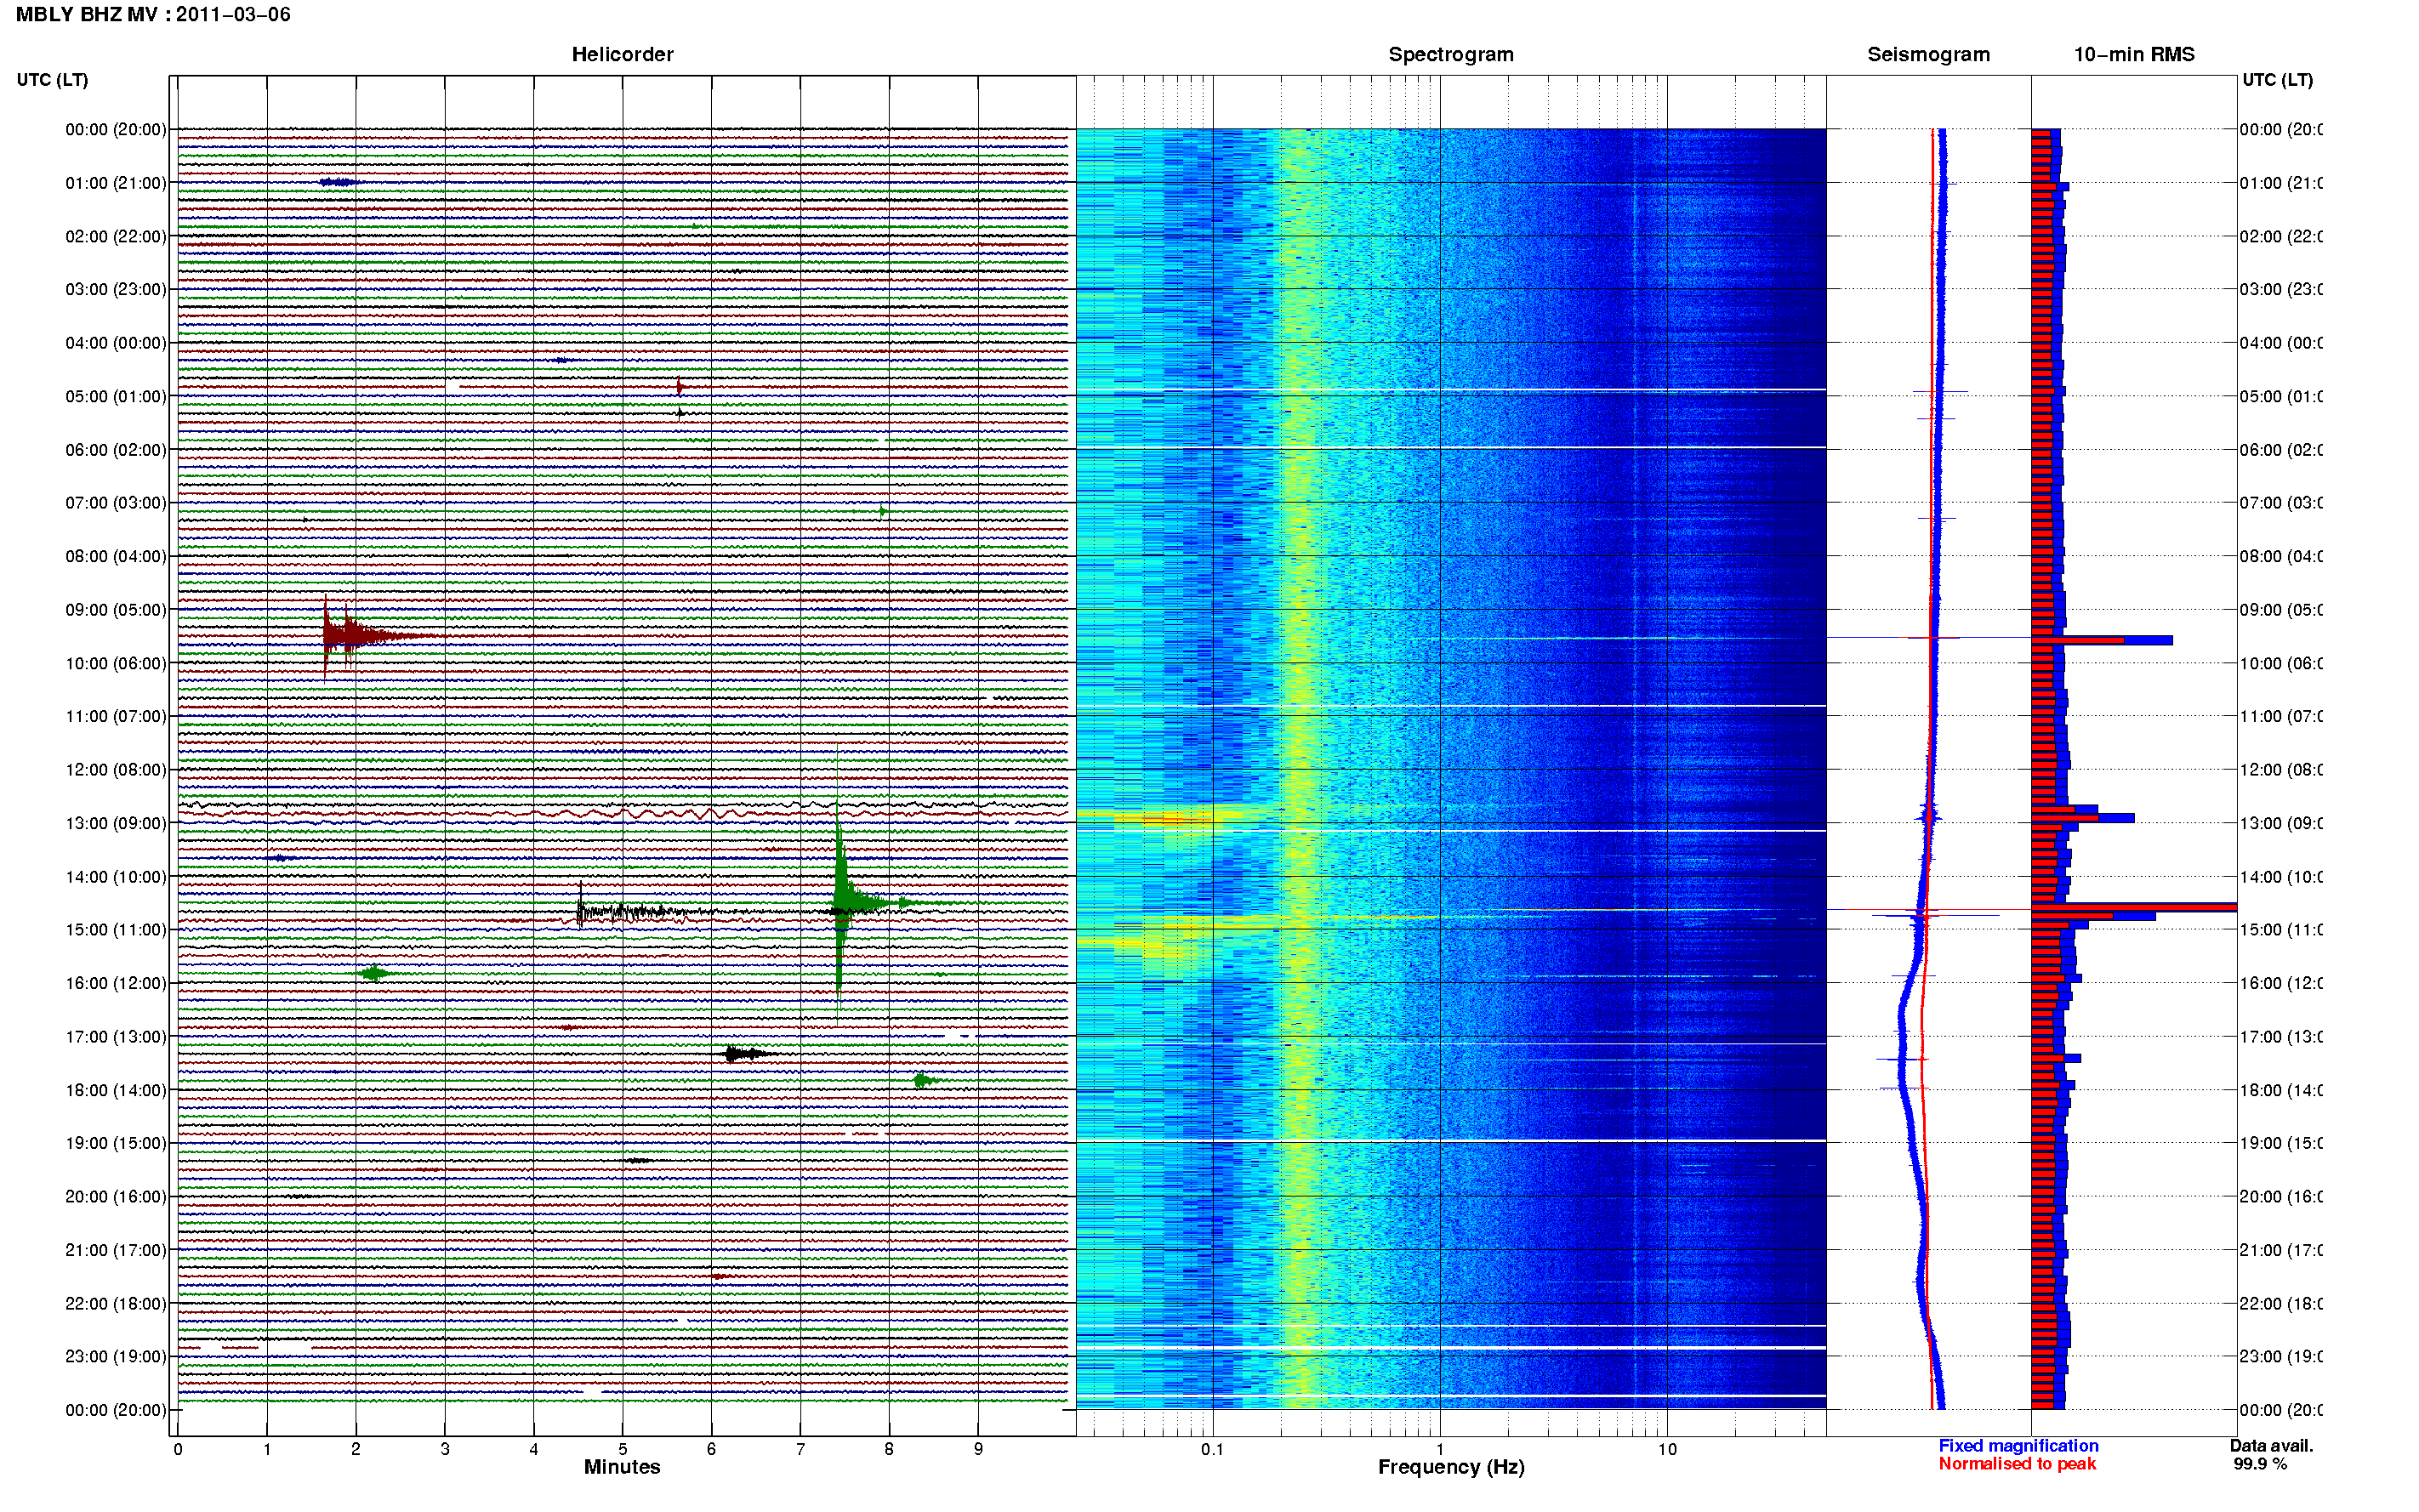This screenshot has width=2419, height=1512.
Task: Select the Spectrogram panel heading
Action: 1450,55
